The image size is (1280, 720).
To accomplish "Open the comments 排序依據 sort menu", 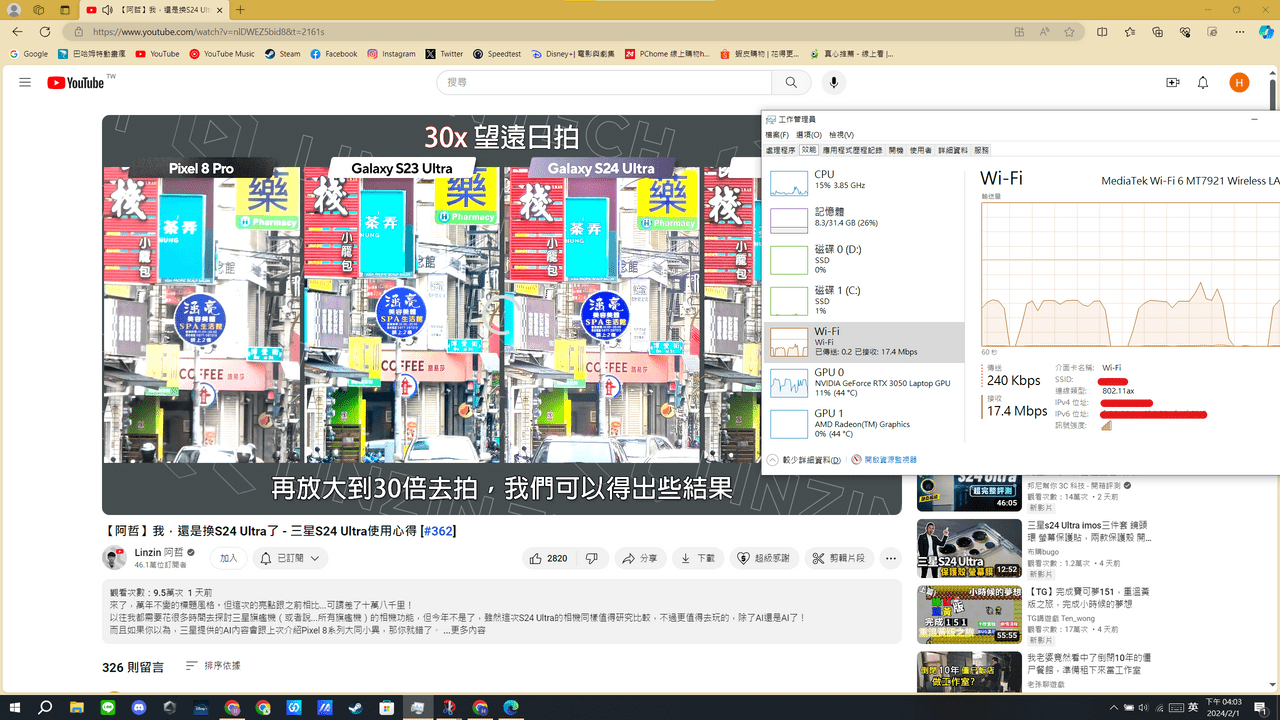I will point(212,666).
